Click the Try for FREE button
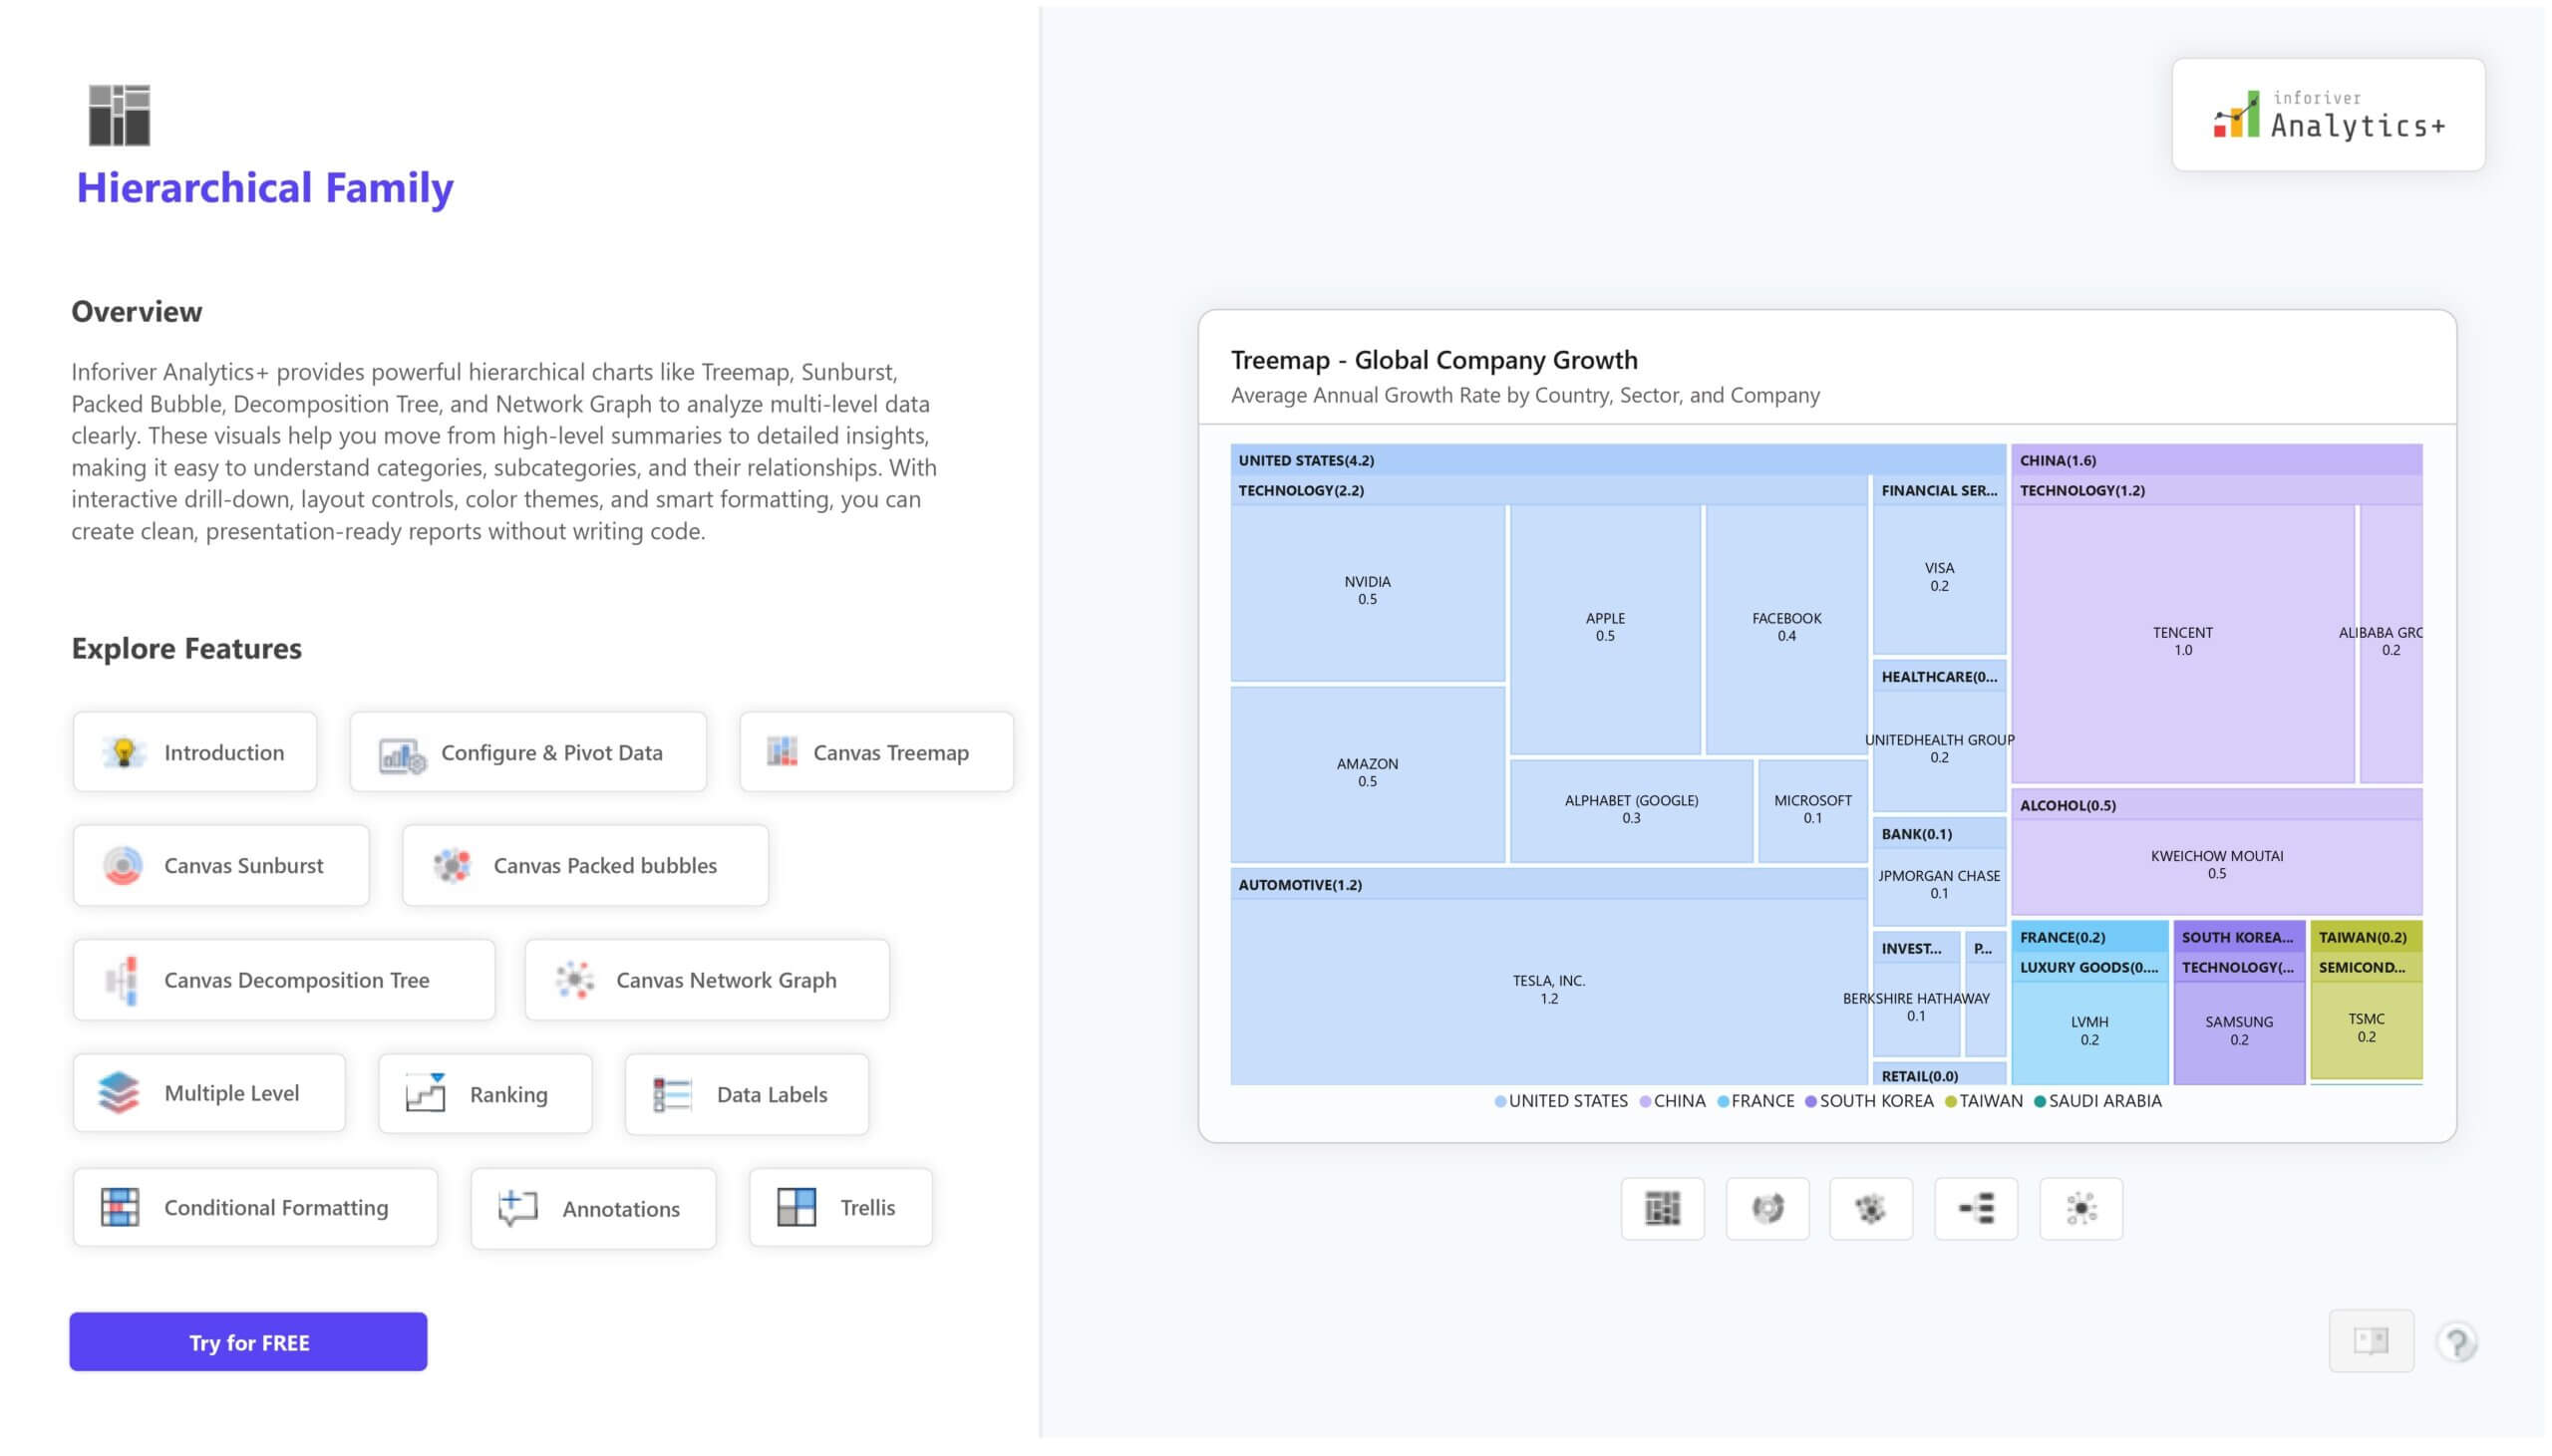Viewport: 2552px width, 1456px height. click(x=247, y=1341)
